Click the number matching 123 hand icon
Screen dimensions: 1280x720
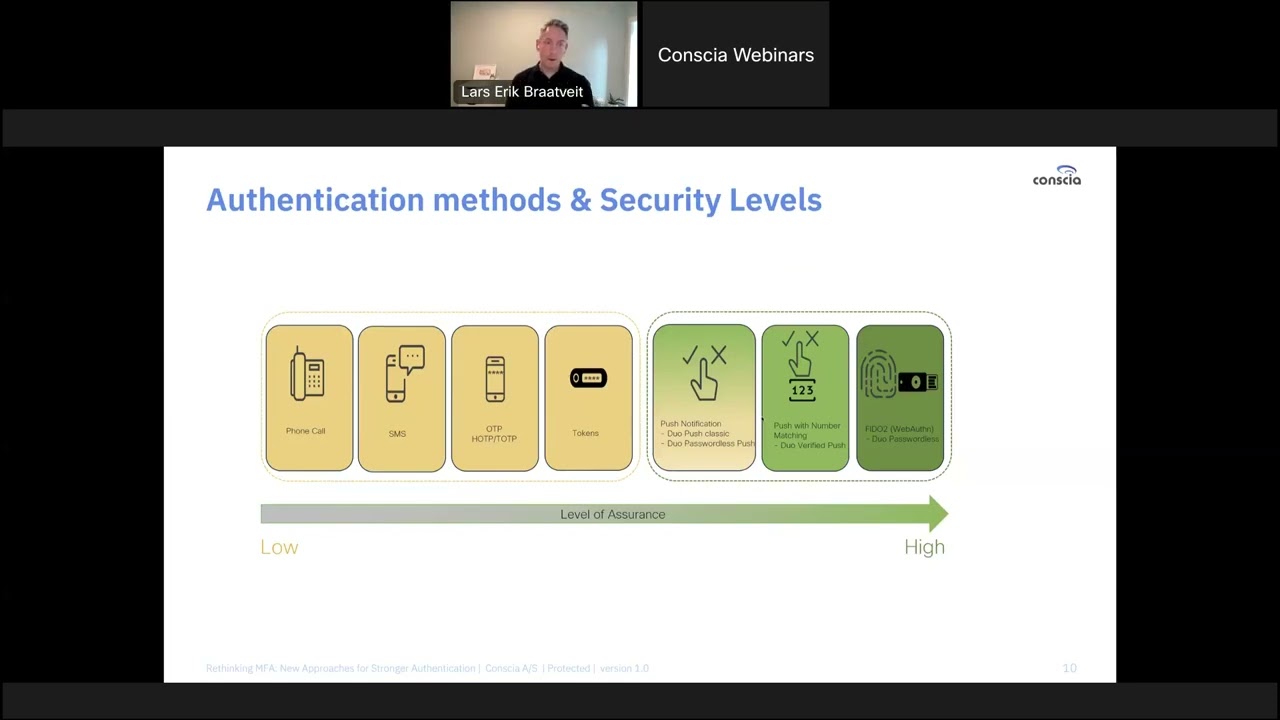coord(801,367)
